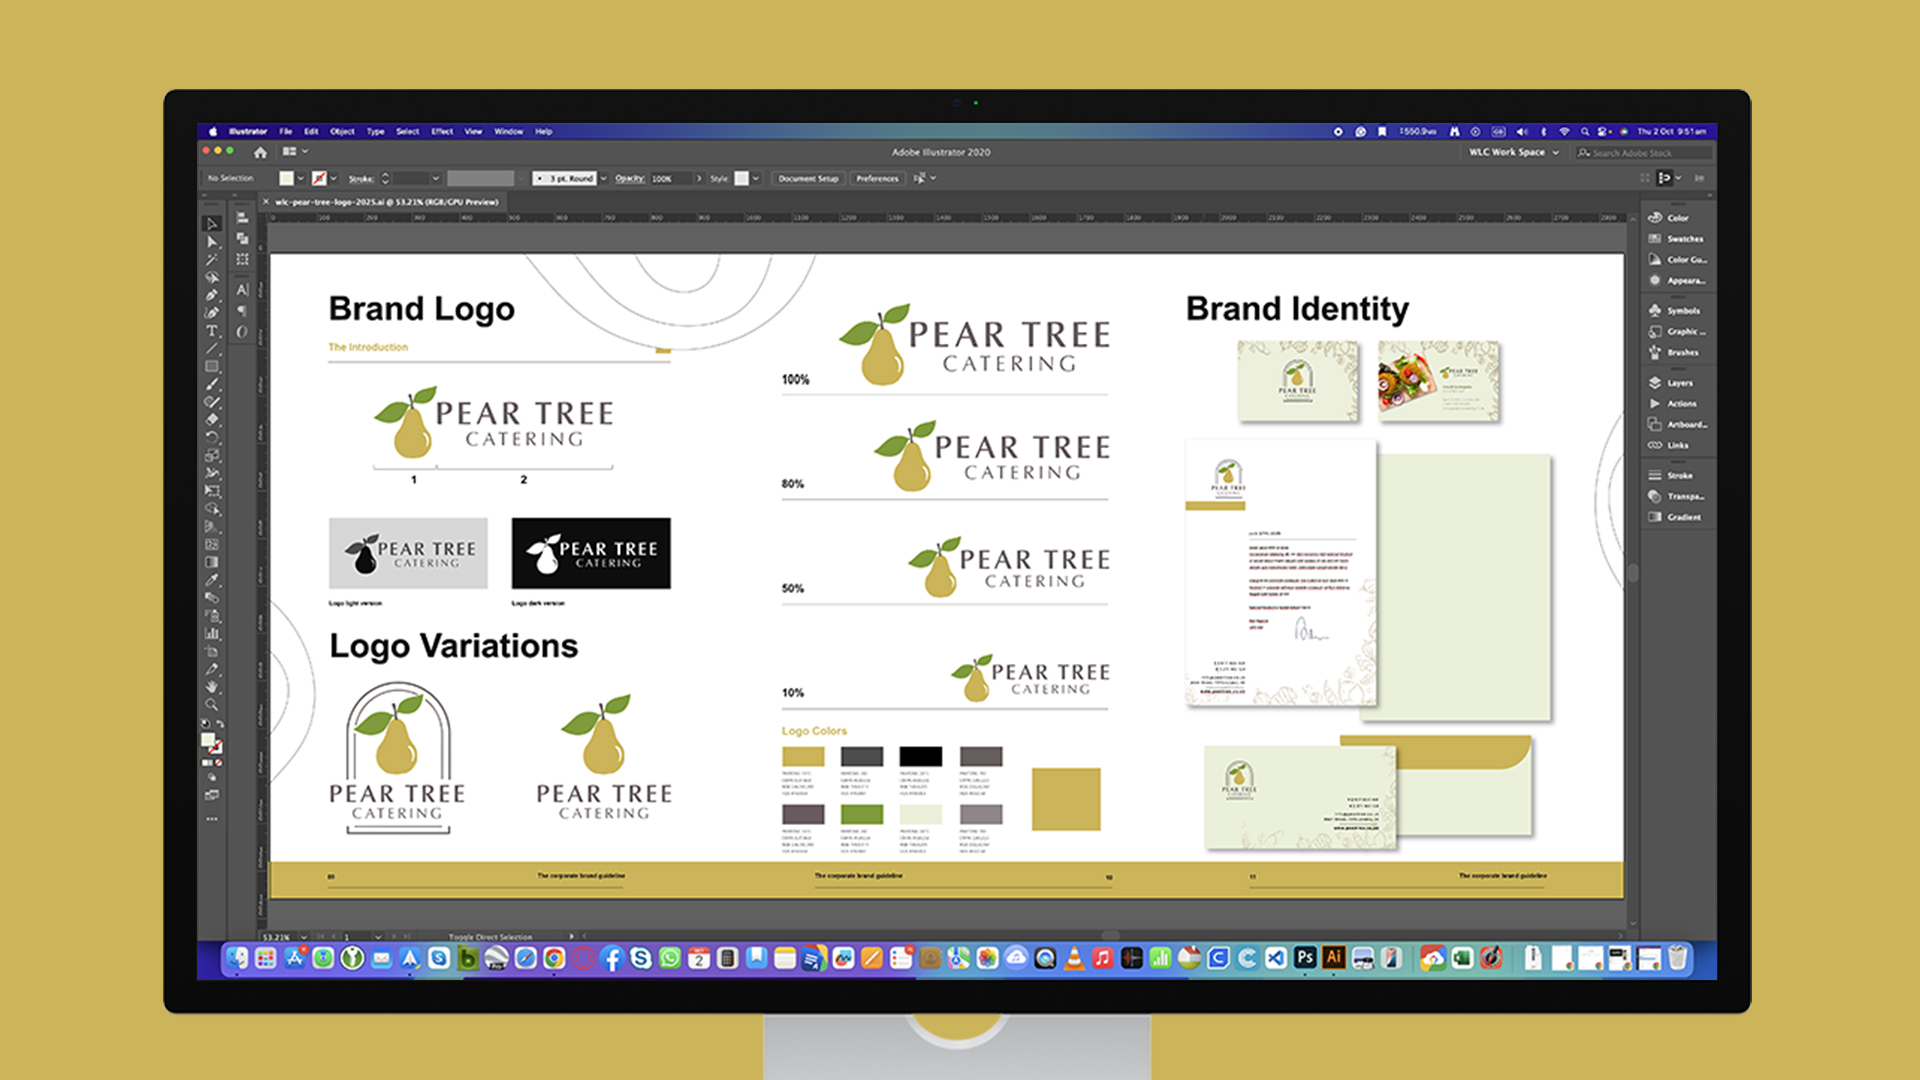Open the Effect menu
This screenshot has width=1920, height=1080.
coord(442,131)
